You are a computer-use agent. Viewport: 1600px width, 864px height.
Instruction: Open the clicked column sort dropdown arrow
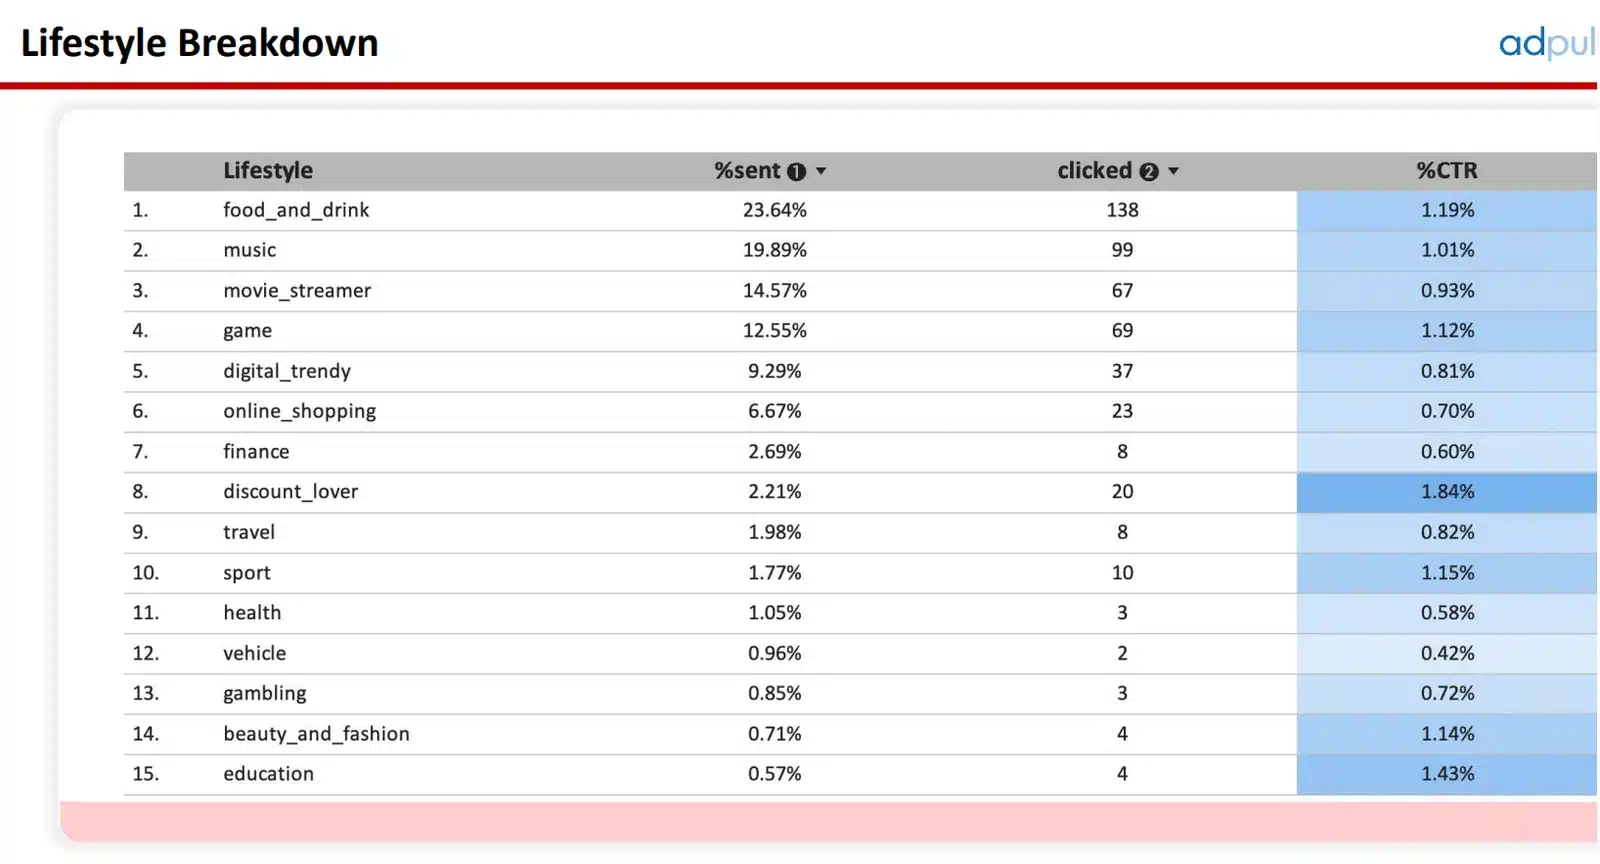(1173, 171)
